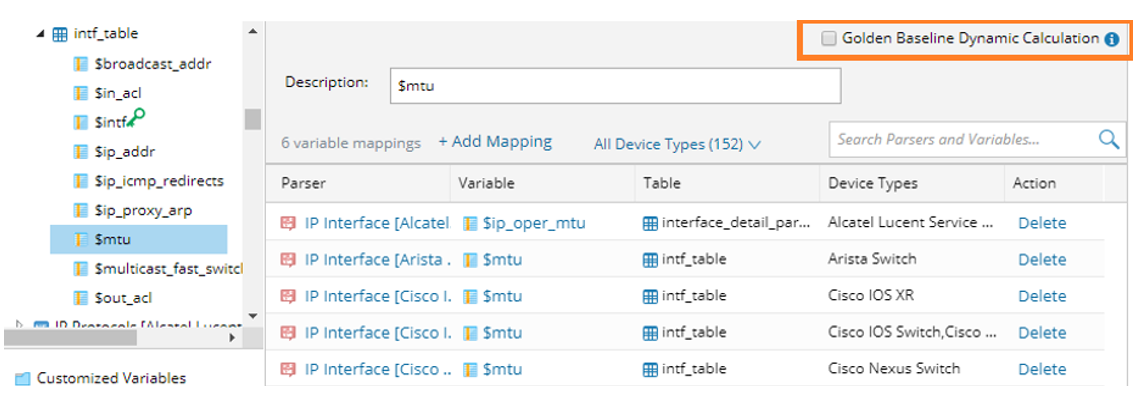The image size is (1140, 400).
Task: Click the Alcatel IP Interface parser icon
Action: 289,223
